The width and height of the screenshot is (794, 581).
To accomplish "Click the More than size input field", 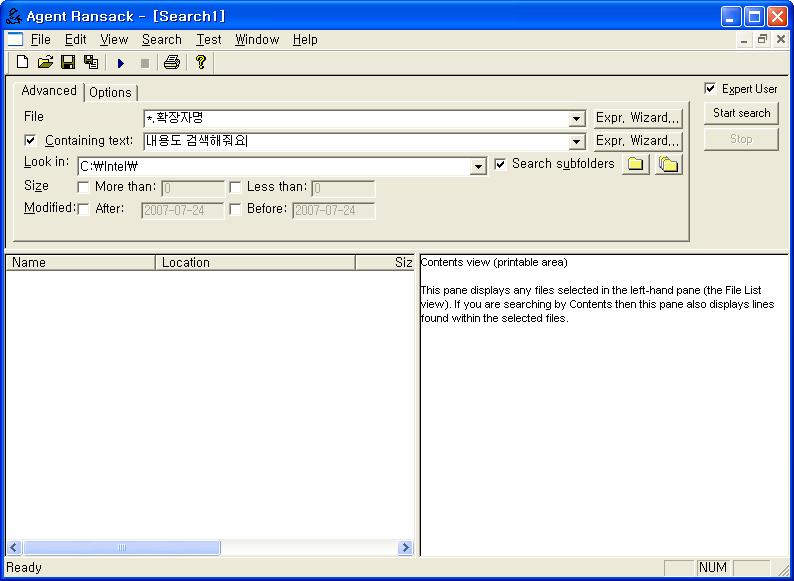I will coord(192,188).
